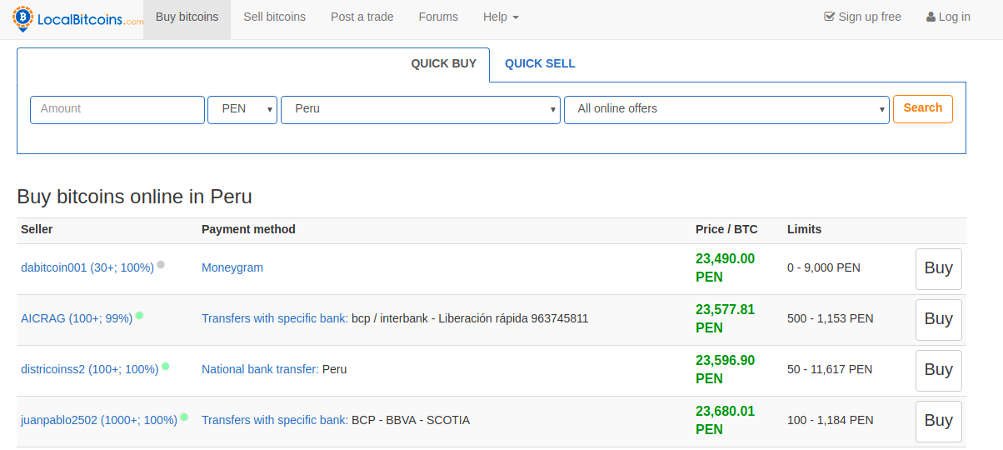Open seller dabitcoin001 profile
This screenshot has width=1003, height=450.
coord(88,268)
